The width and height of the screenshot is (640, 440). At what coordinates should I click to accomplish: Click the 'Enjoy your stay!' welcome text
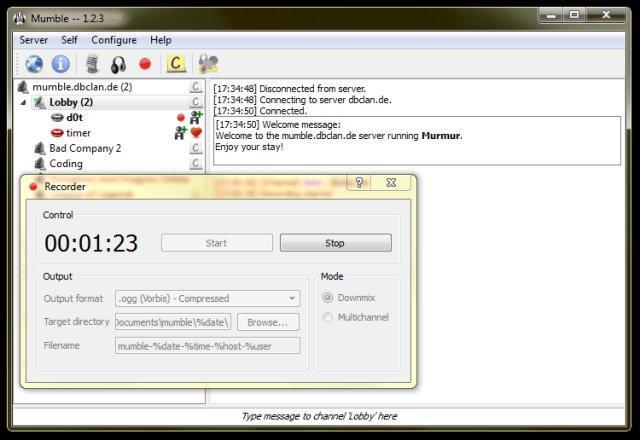[x=249, y=147]
